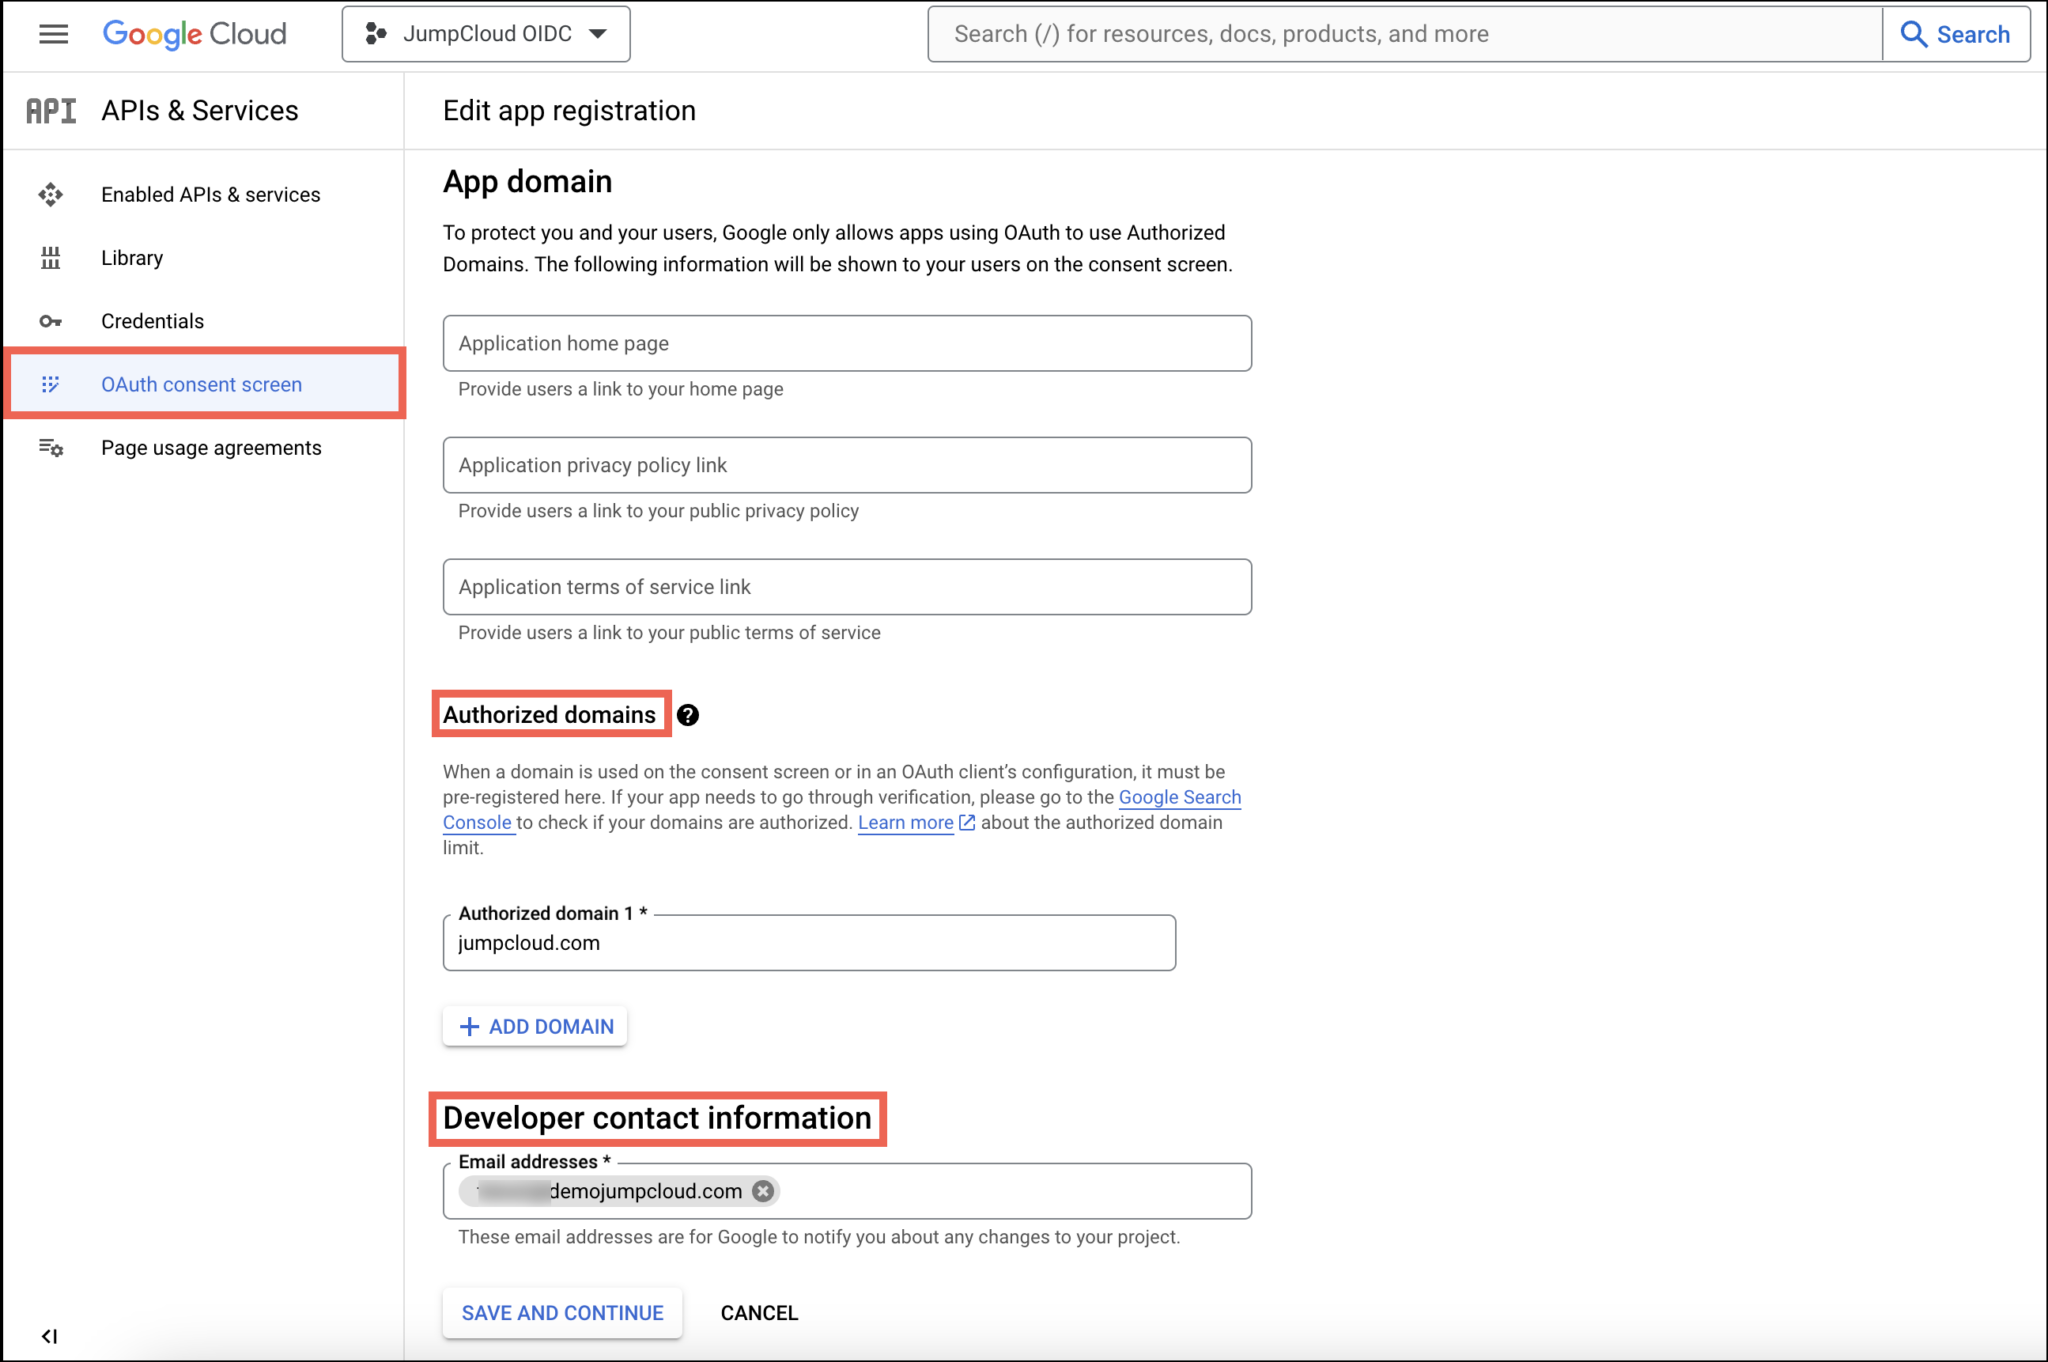Viewport: 2048px width, 1362px height.
Task: Open the JumpCloud OIDC project picker
Action: (486, 33)
